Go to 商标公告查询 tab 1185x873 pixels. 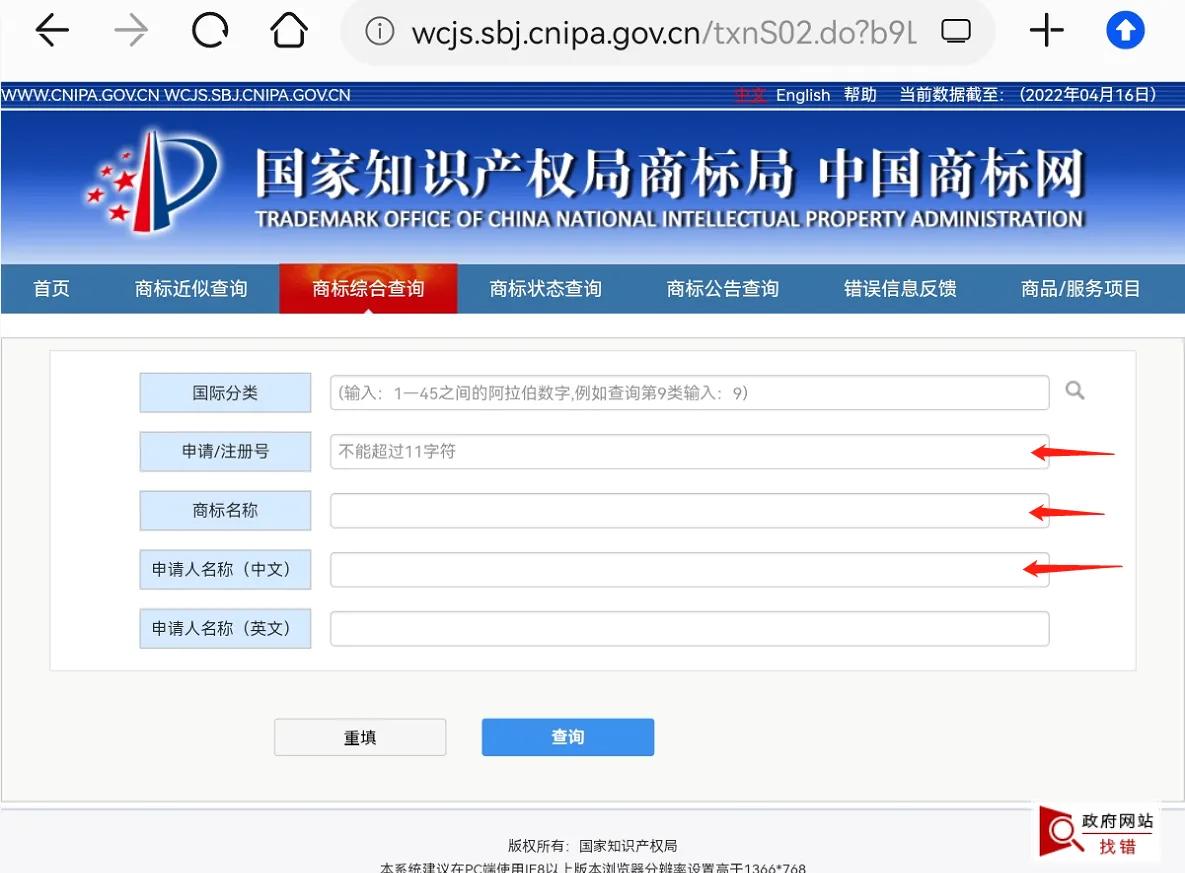point(722,289)
